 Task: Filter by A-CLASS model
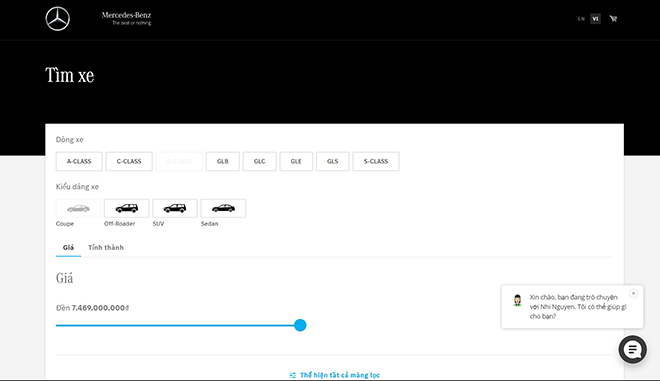coord(79,161)
